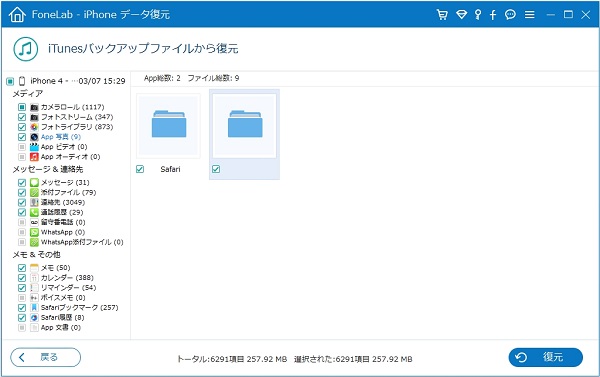Click the Safari履歴 icon
Image resolution: width=600 pixels, height=377 pixels.
34,318
